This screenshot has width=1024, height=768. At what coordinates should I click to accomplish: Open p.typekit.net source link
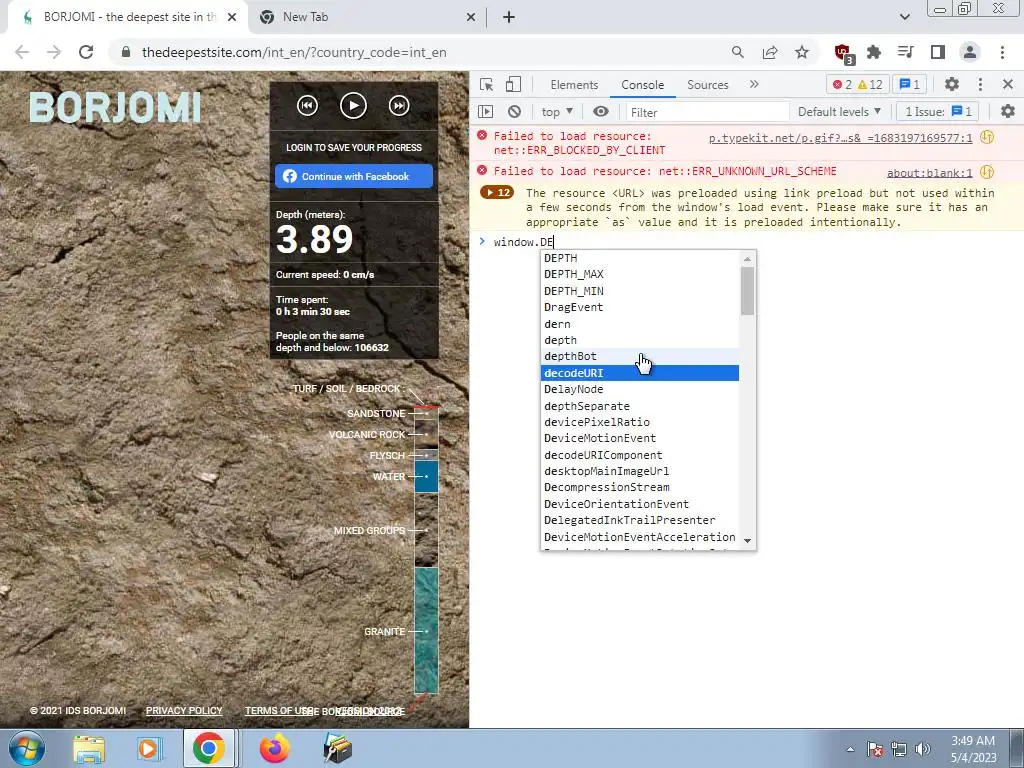840,138
